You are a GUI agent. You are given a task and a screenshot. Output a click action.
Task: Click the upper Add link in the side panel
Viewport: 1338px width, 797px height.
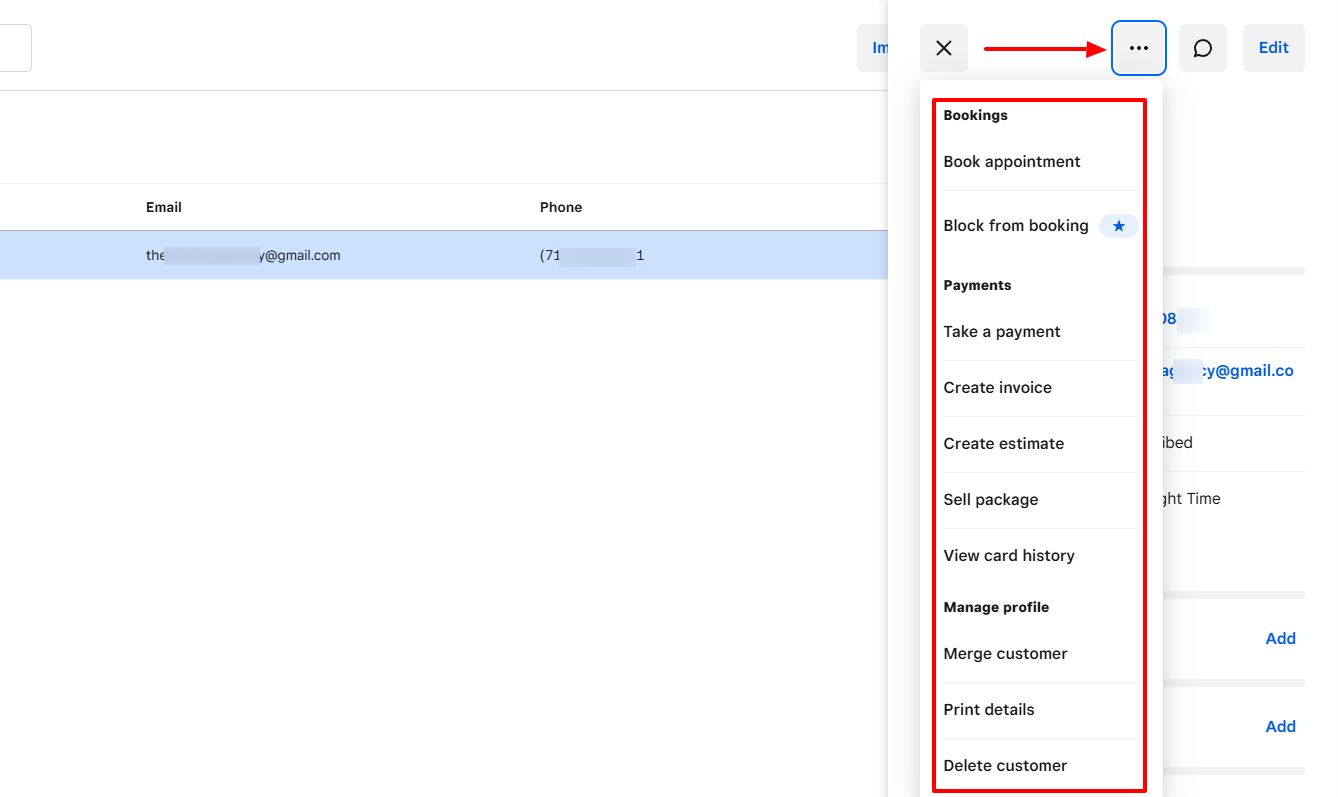click(1280, 638)
